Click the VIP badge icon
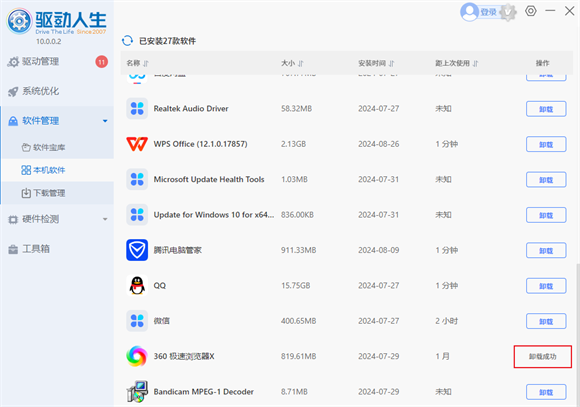580x407 pixels. pyautogui.click(x=508, y=12)
